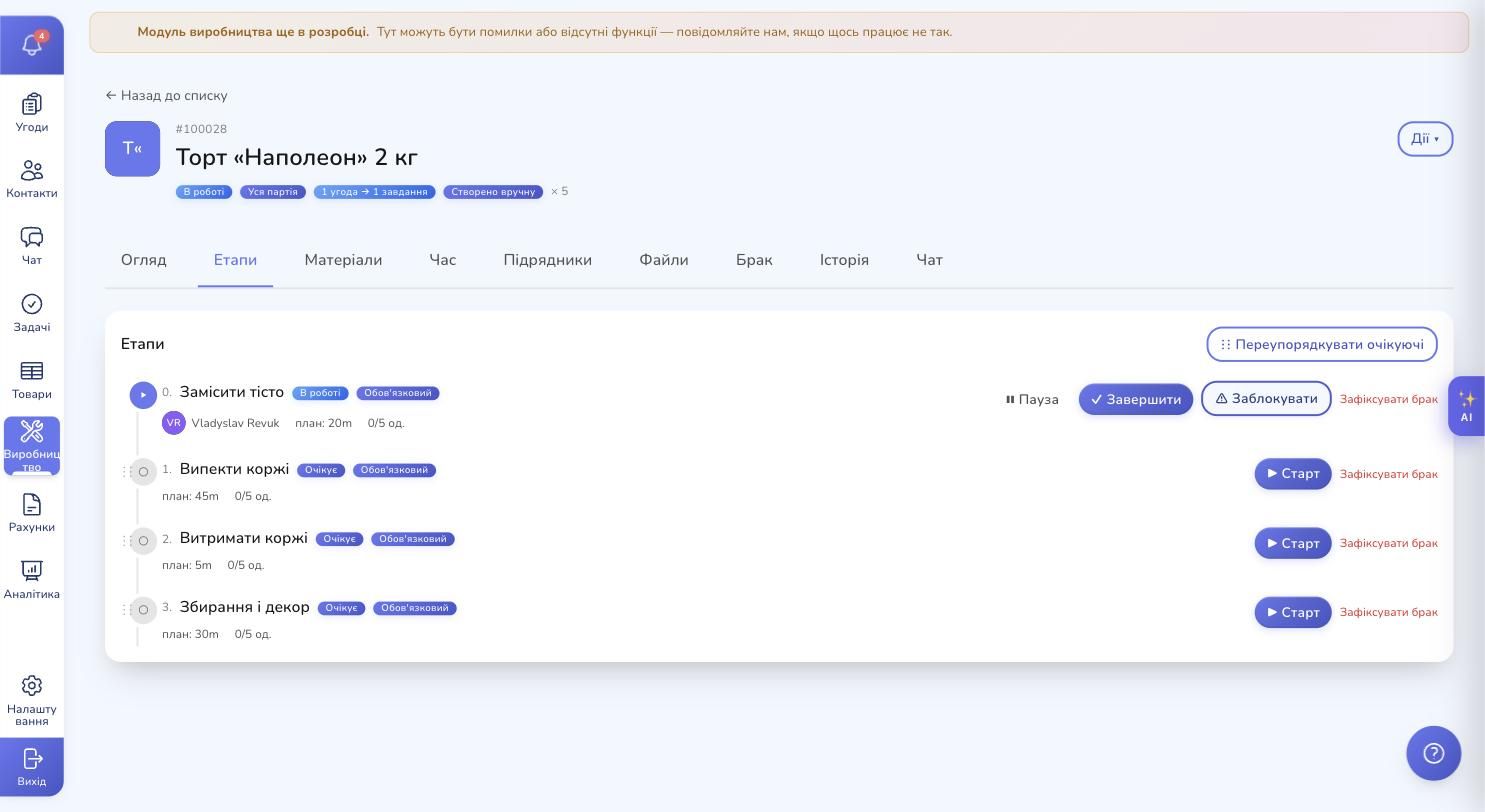Open Угоди in the sidebar

click(32, 113)
